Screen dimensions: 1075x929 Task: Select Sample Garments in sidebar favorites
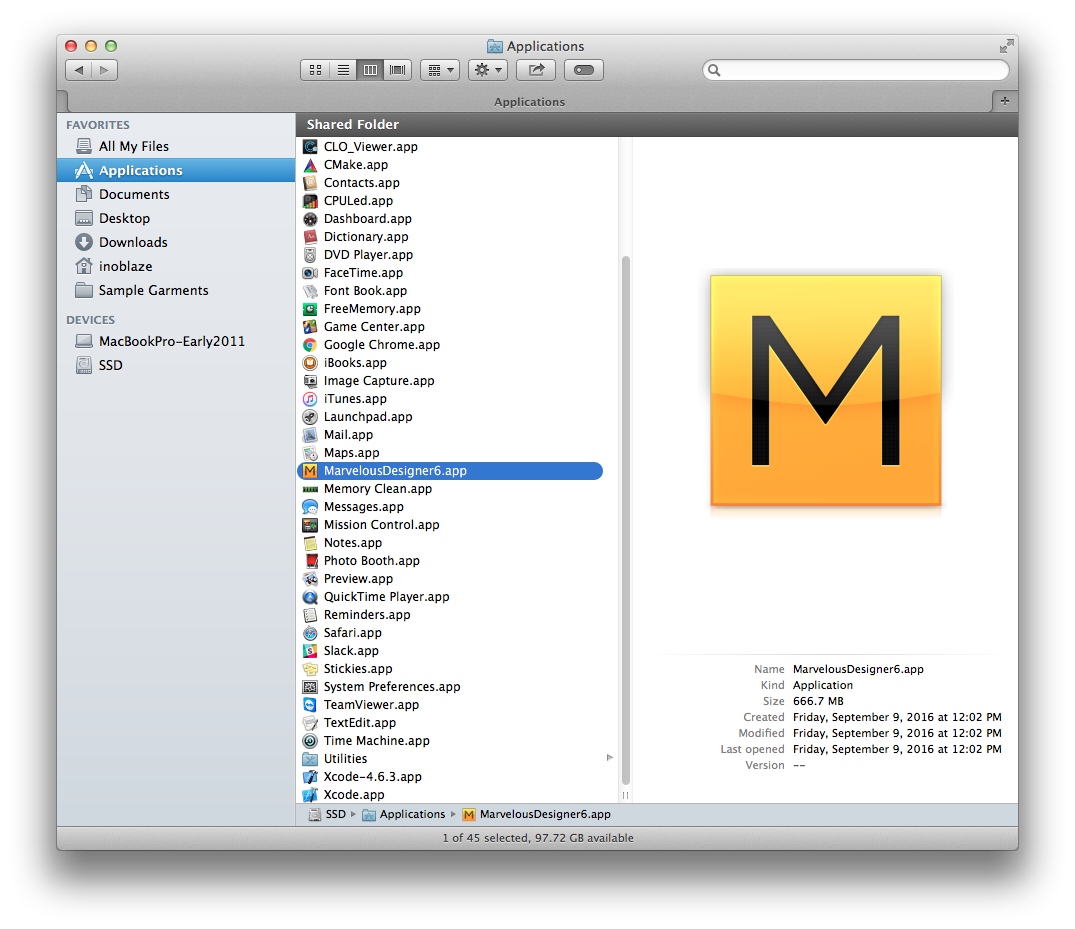pyautogui.click(x=153, y=290)
